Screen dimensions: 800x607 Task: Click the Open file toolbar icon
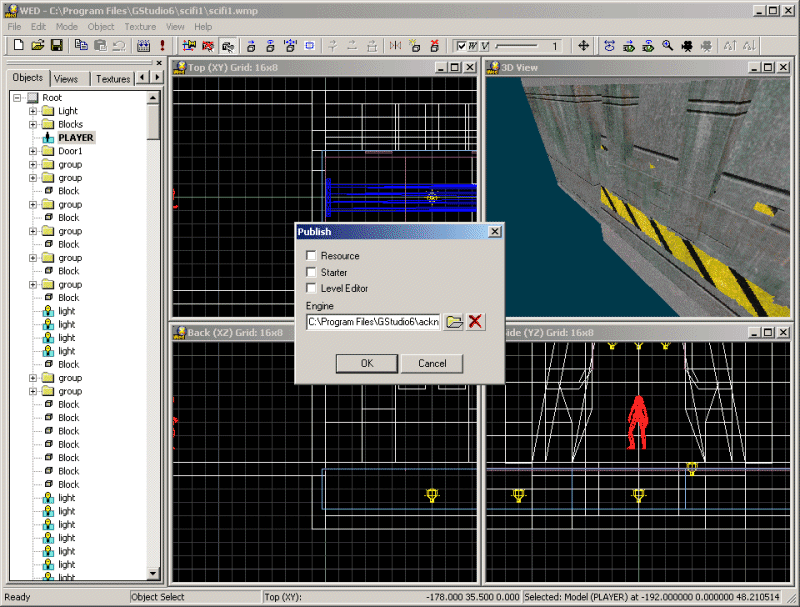click(37, 46)
